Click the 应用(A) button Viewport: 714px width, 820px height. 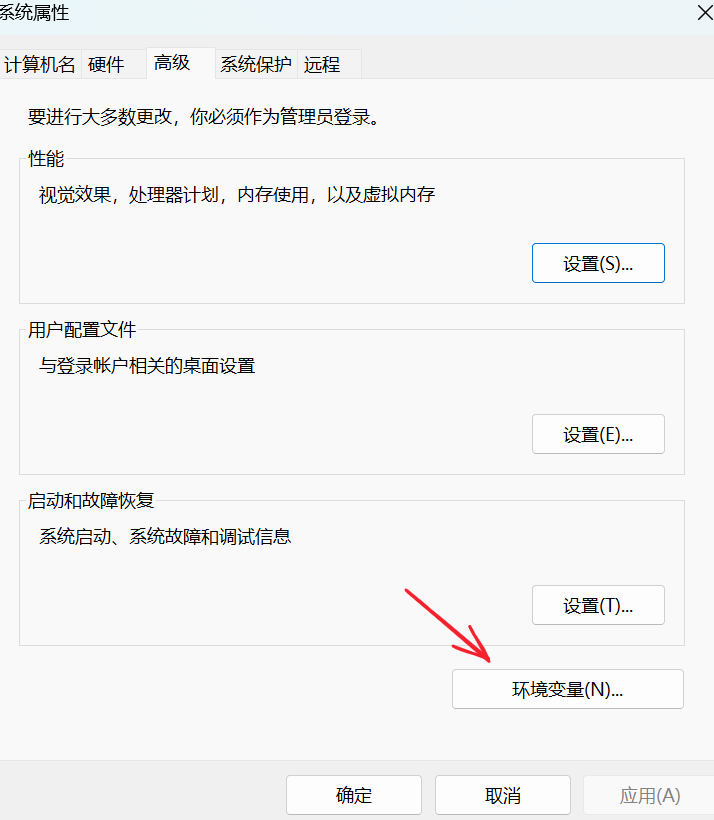point(649,796)
